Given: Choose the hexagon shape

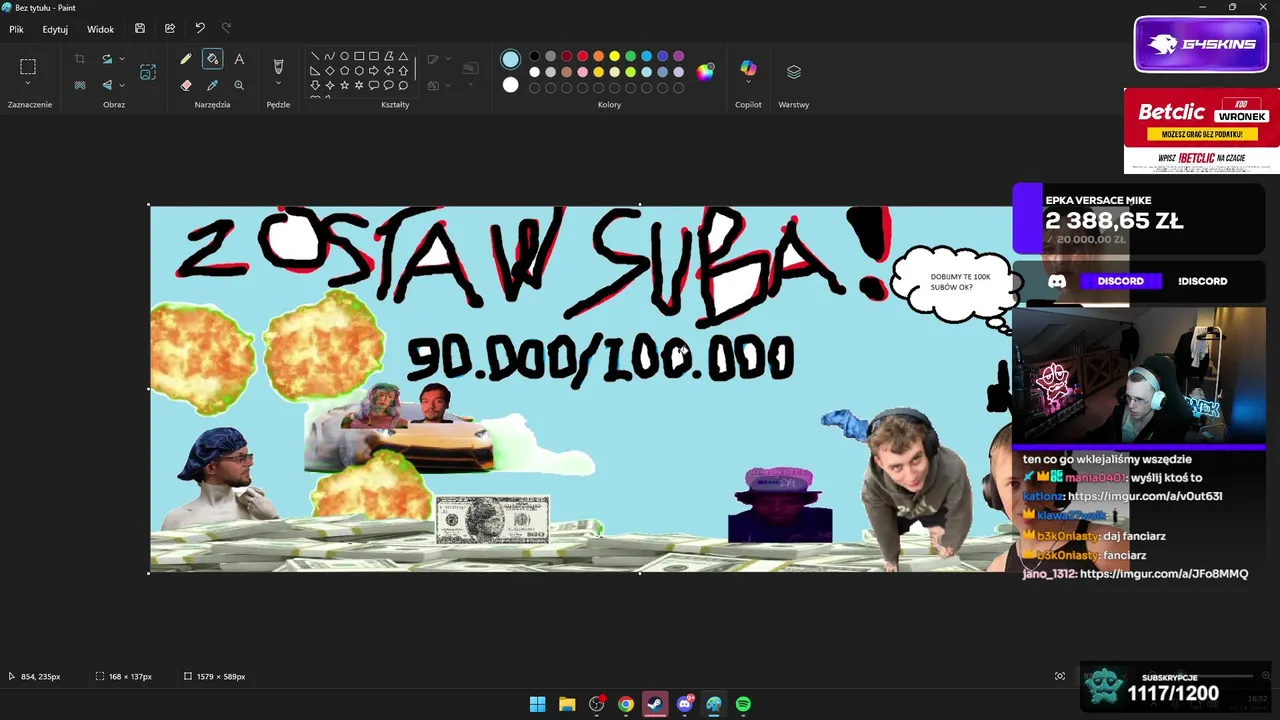Looking at the screenshot, I should 359,71.
